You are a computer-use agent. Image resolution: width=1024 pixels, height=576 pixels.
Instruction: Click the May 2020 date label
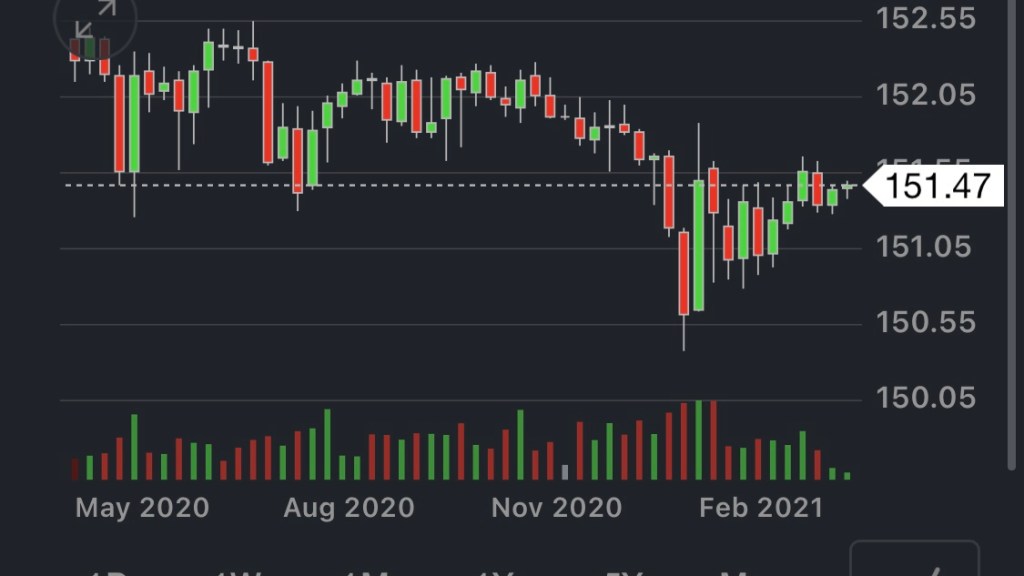(142, 507)
